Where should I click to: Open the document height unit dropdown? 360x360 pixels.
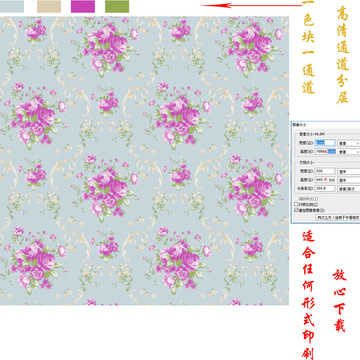349,180
